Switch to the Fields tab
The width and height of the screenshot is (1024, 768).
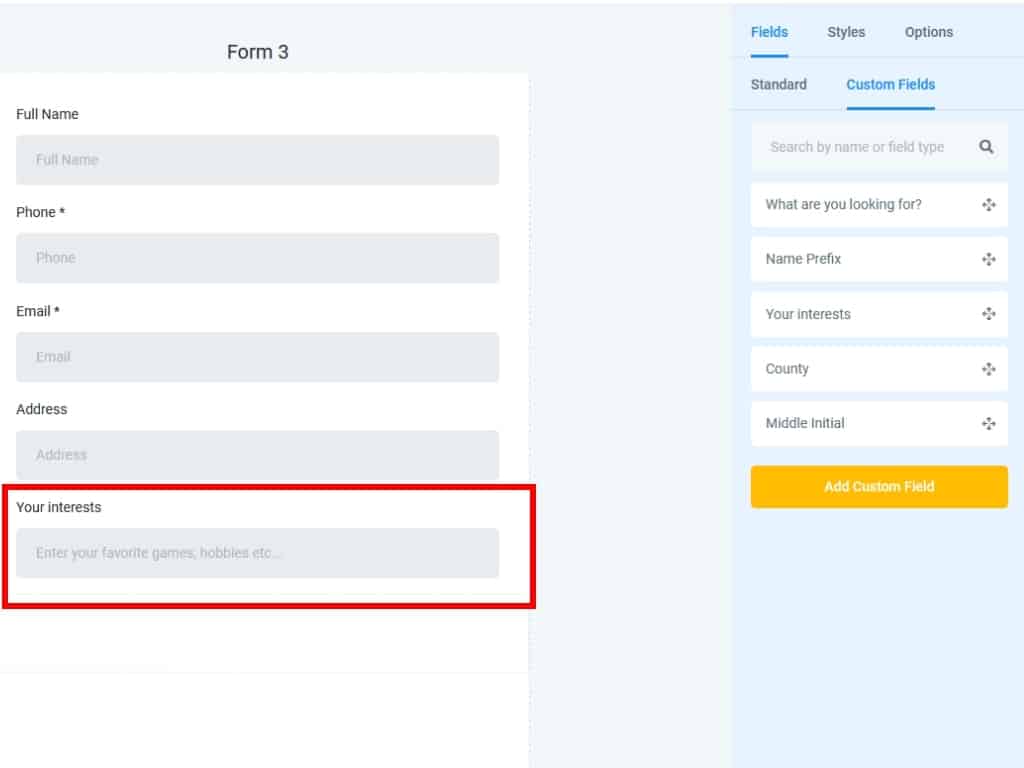(x=769, y=32)
